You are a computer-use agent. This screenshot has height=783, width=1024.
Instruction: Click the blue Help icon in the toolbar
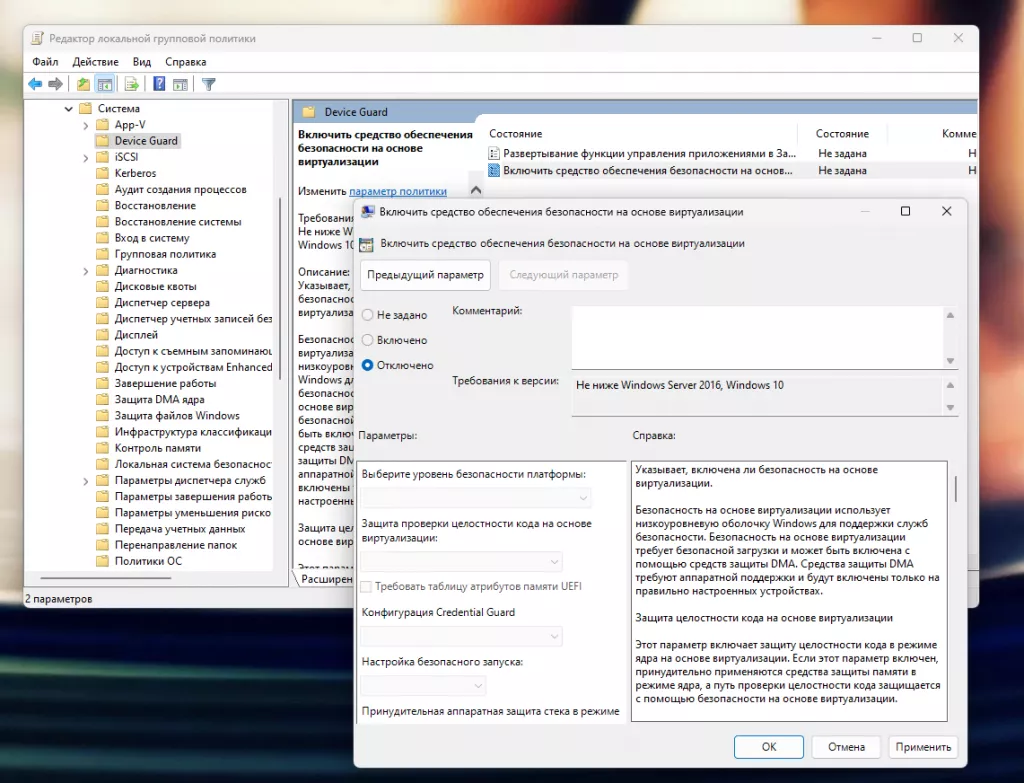159,84
